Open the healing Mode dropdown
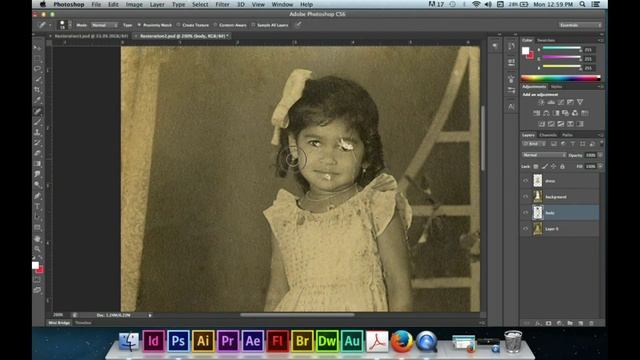The height and width of the screenshot is (360, 640). [x=104, y=25]
